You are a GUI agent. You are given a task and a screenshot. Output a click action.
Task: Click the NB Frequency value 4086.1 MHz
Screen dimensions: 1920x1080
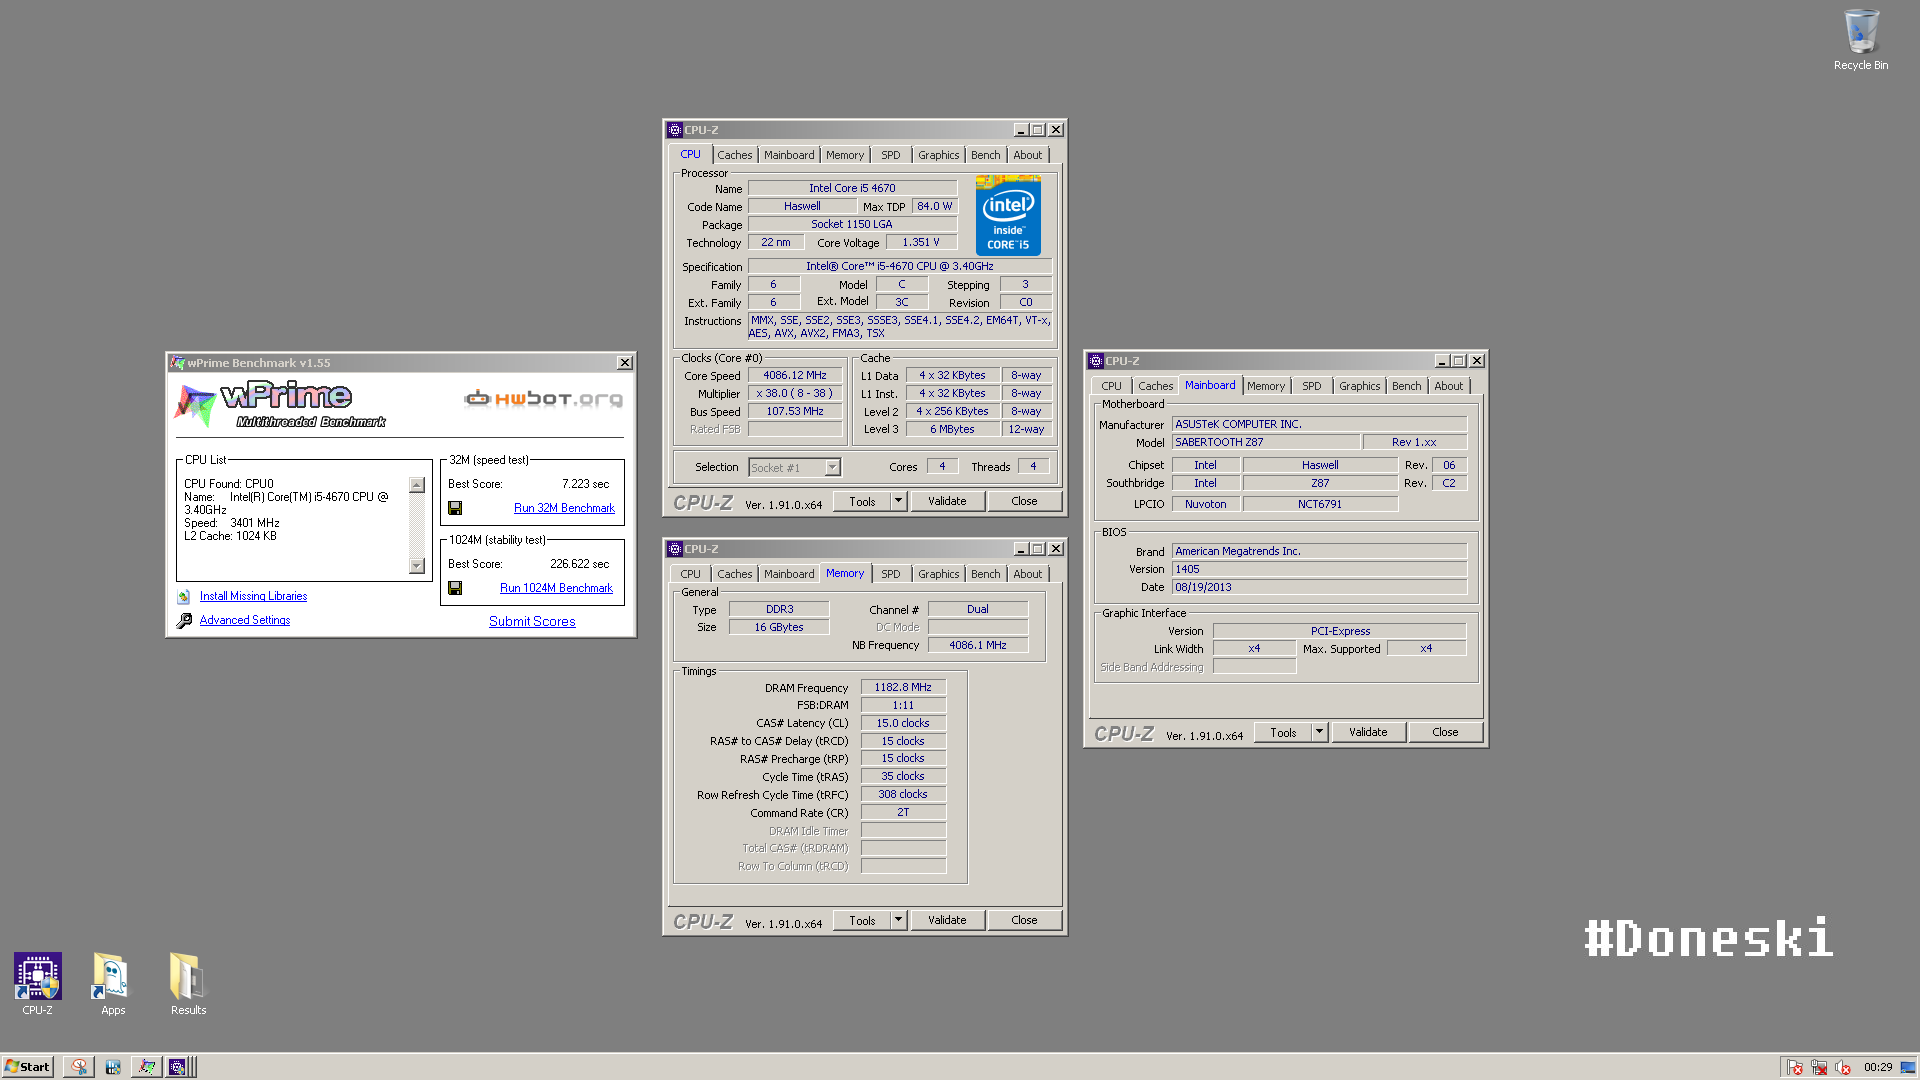click(x=978, y=645)
